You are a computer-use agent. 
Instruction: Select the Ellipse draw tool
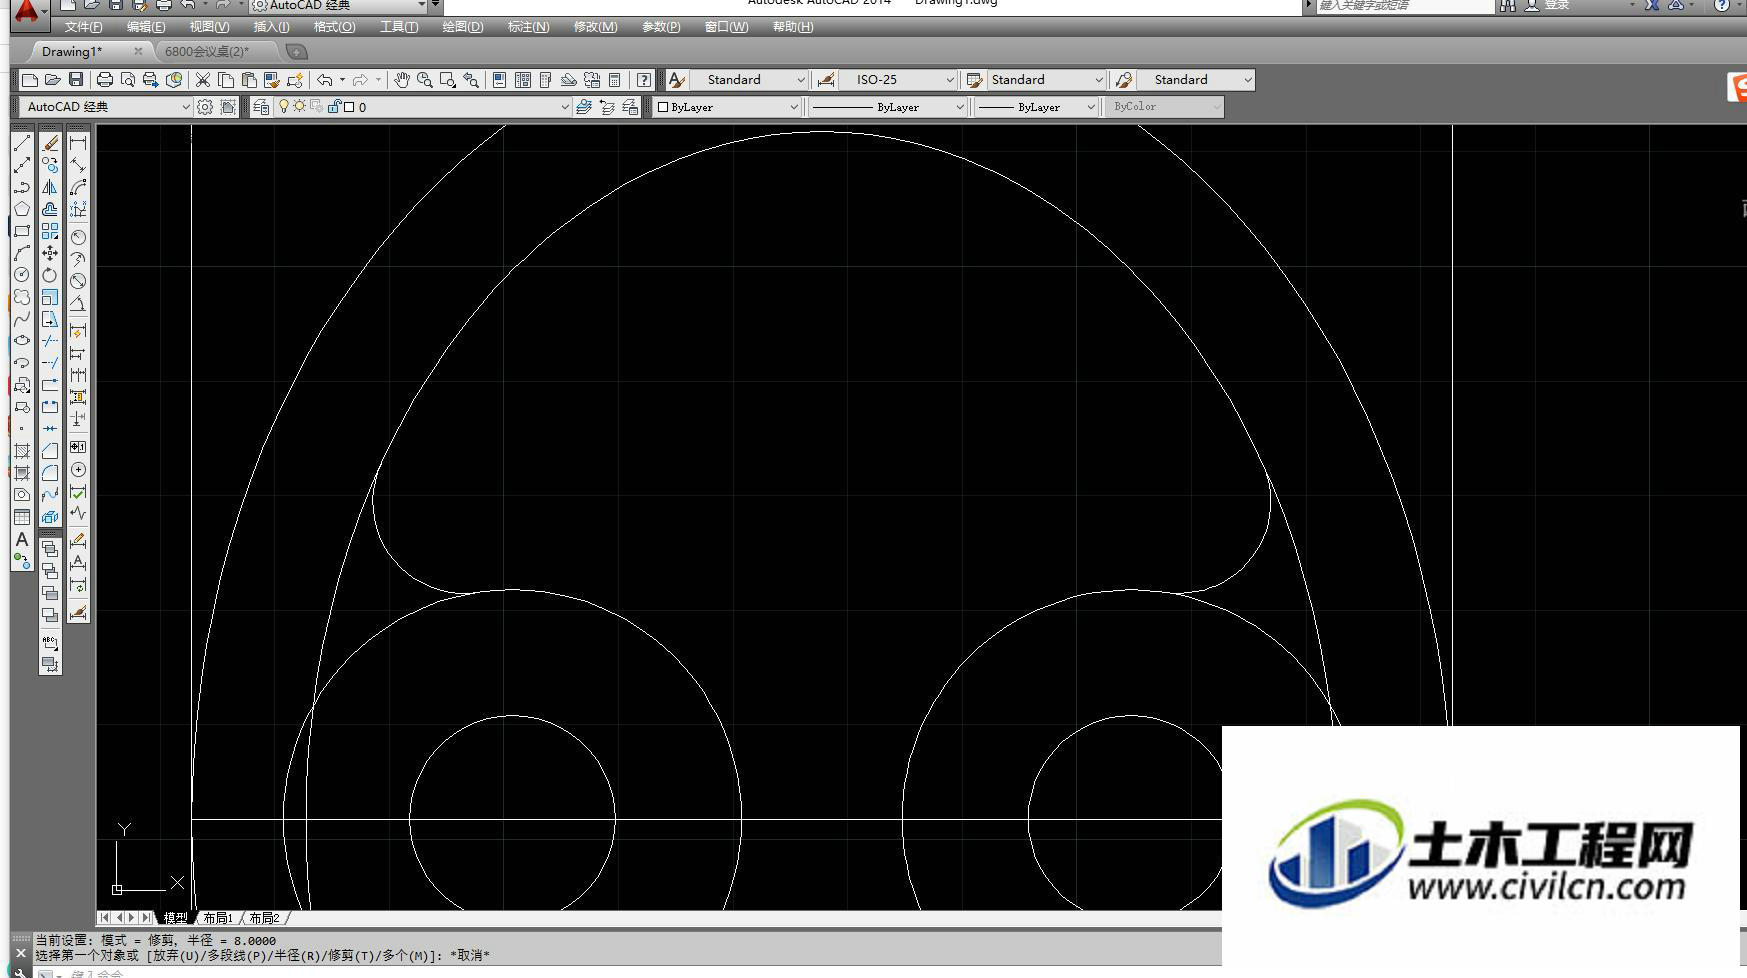tap(22, 341)
